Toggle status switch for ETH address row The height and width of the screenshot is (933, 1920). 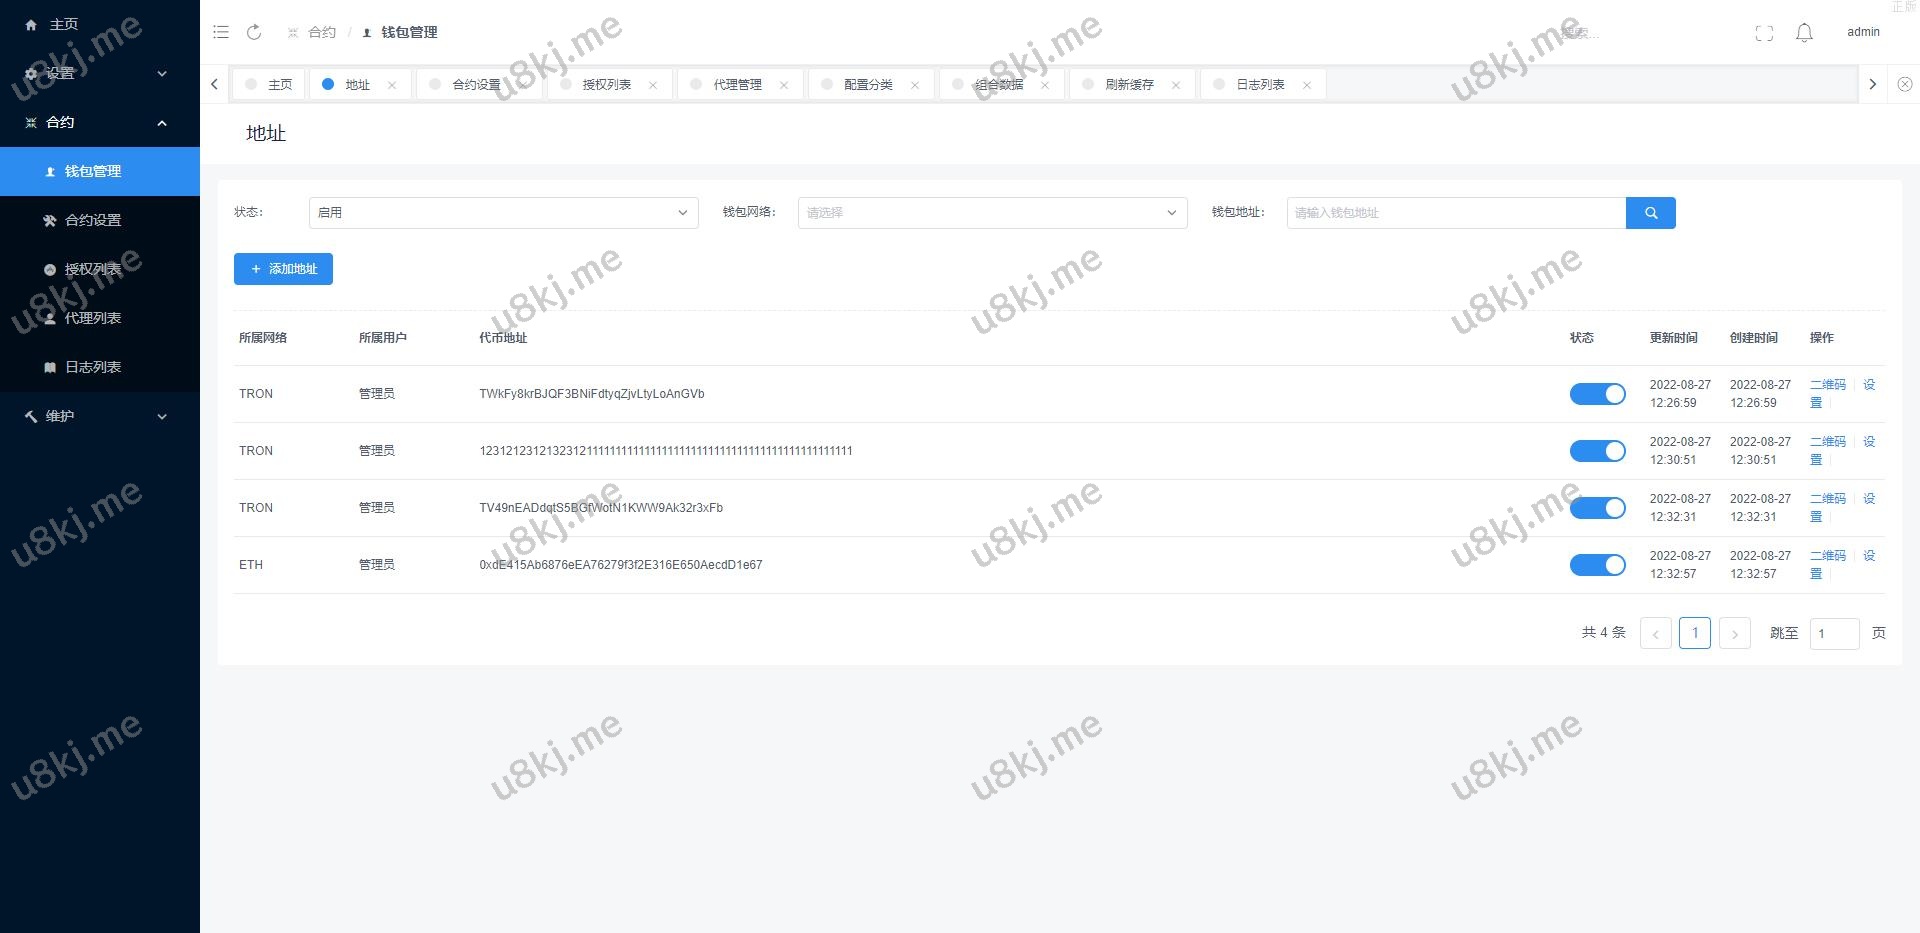tap(1597, 565)
